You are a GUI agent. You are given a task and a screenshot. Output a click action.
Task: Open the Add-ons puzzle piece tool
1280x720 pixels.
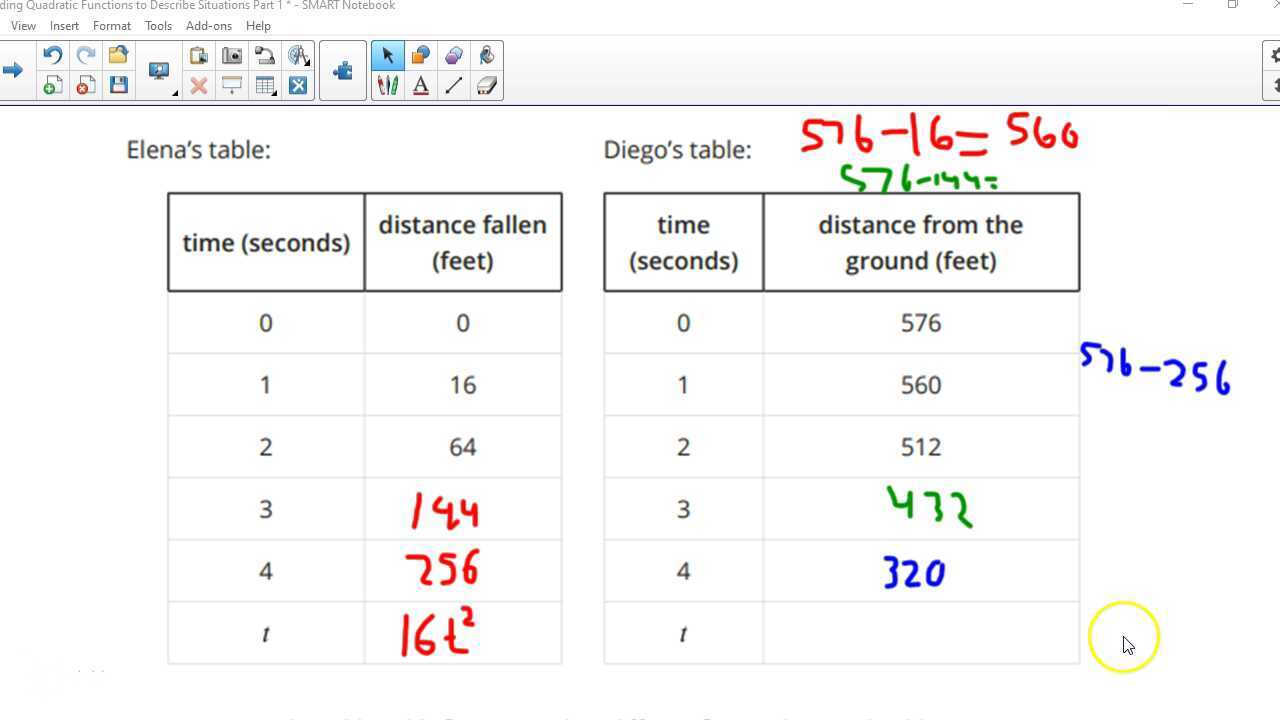[343, 70]
